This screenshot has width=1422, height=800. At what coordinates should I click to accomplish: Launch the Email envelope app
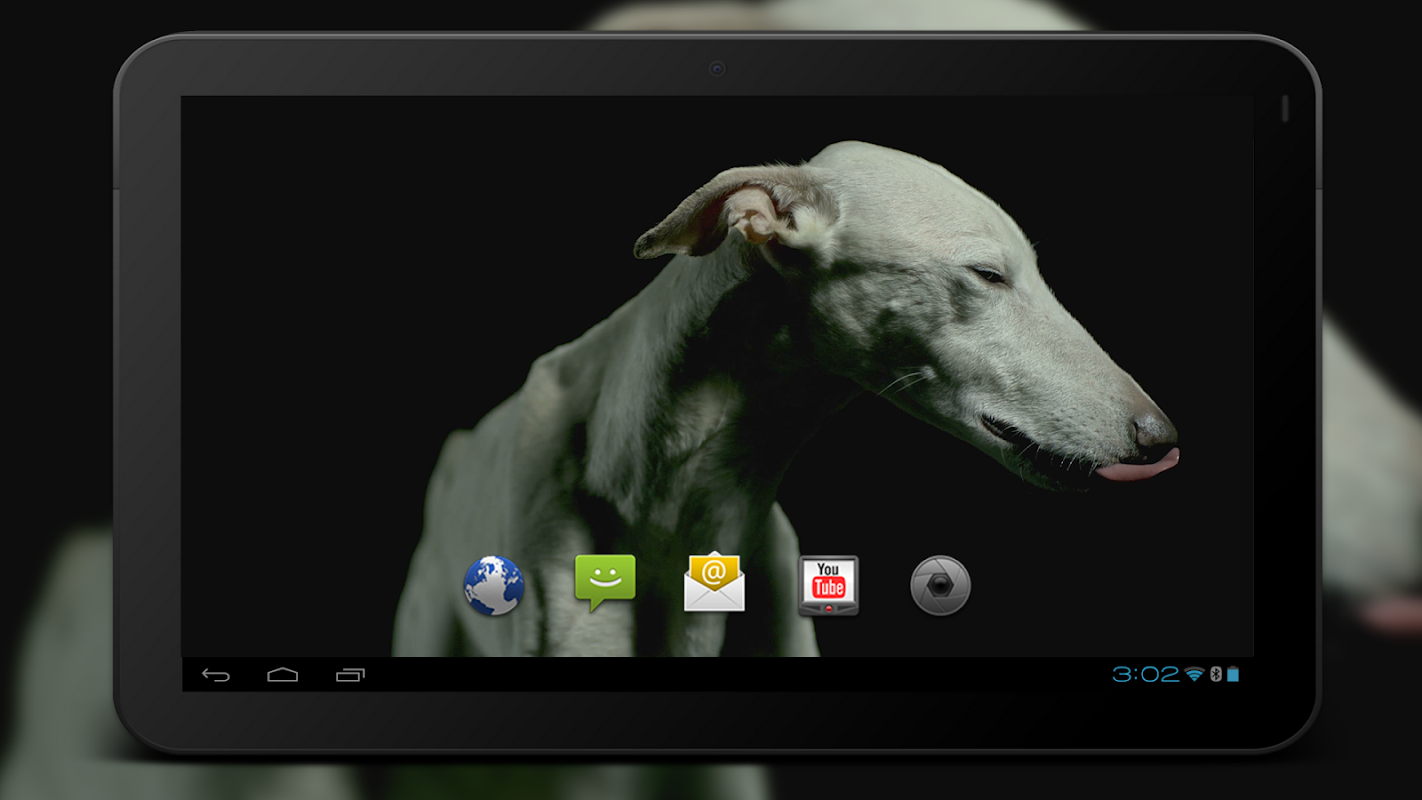714,582
